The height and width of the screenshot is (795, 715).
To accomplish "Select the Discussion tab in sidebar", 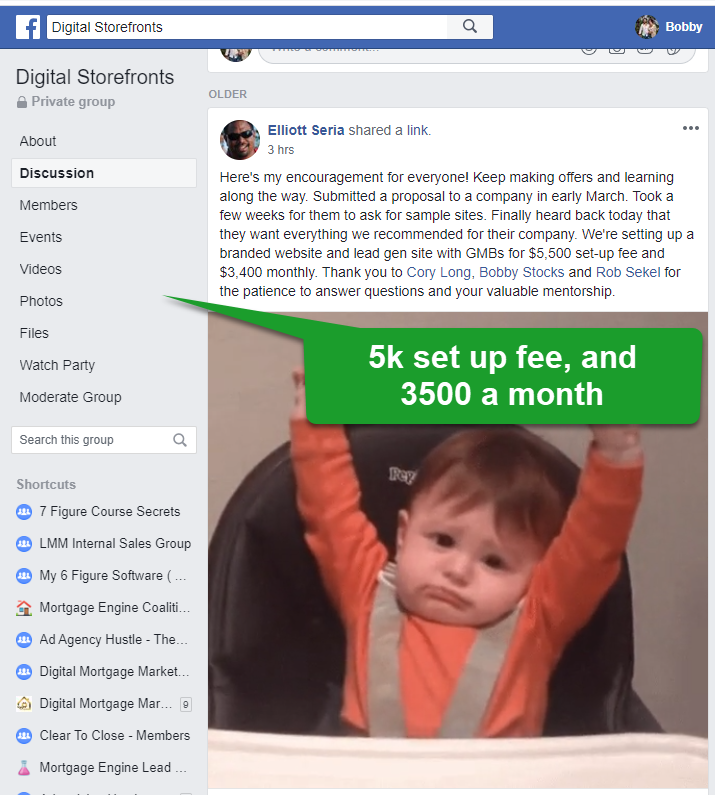I will pyautogui.click(x=104, y=173).
